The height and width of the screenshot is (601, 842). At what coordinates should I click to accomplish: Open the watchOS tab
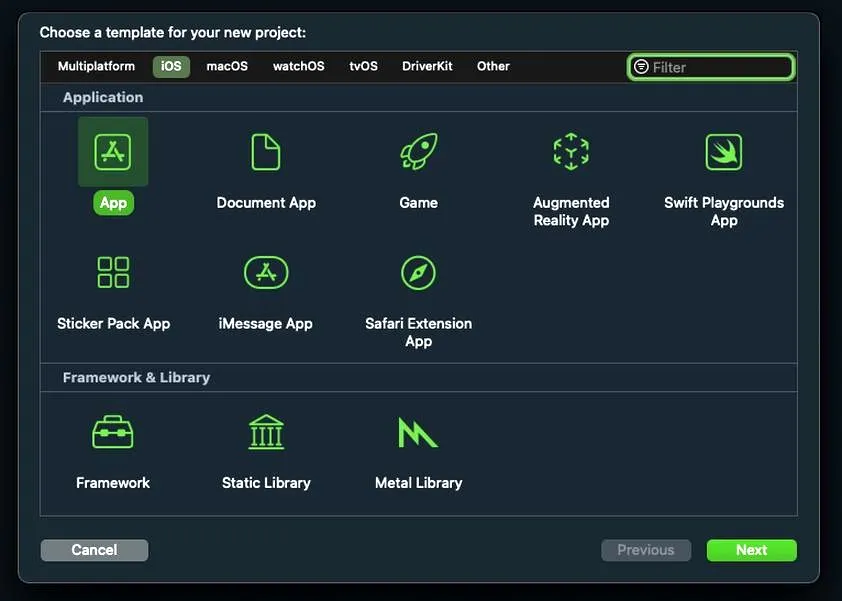pos(299,66)
